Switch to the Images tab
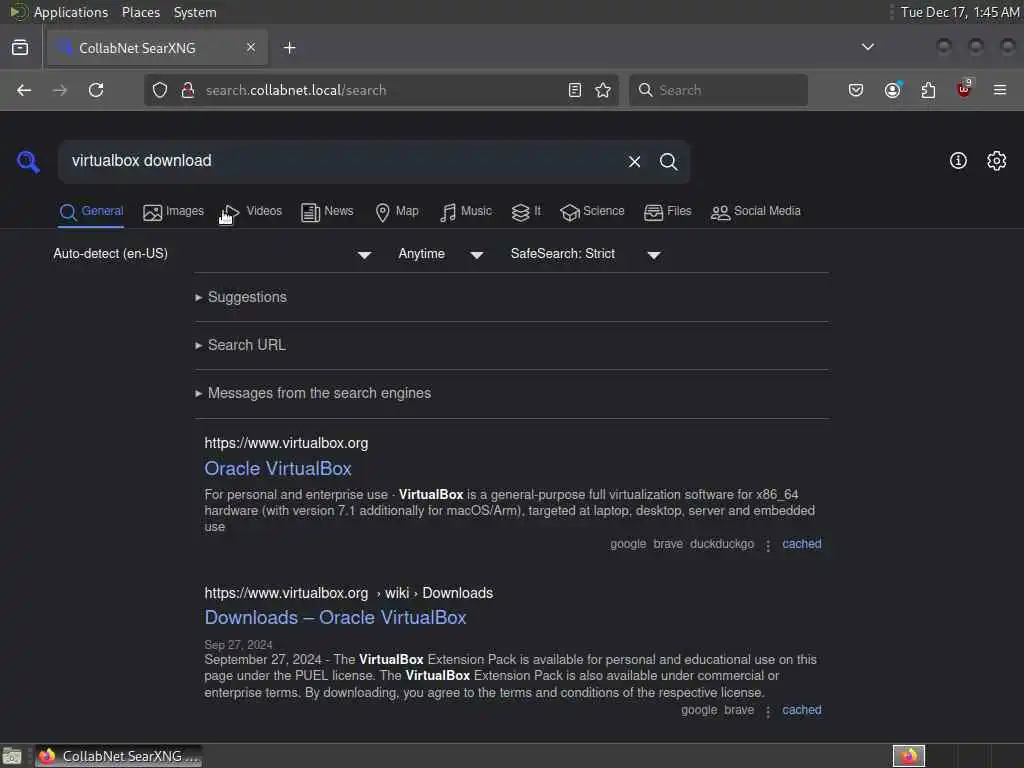This screenshot has height=768, width=1024. tap(174, 212)
